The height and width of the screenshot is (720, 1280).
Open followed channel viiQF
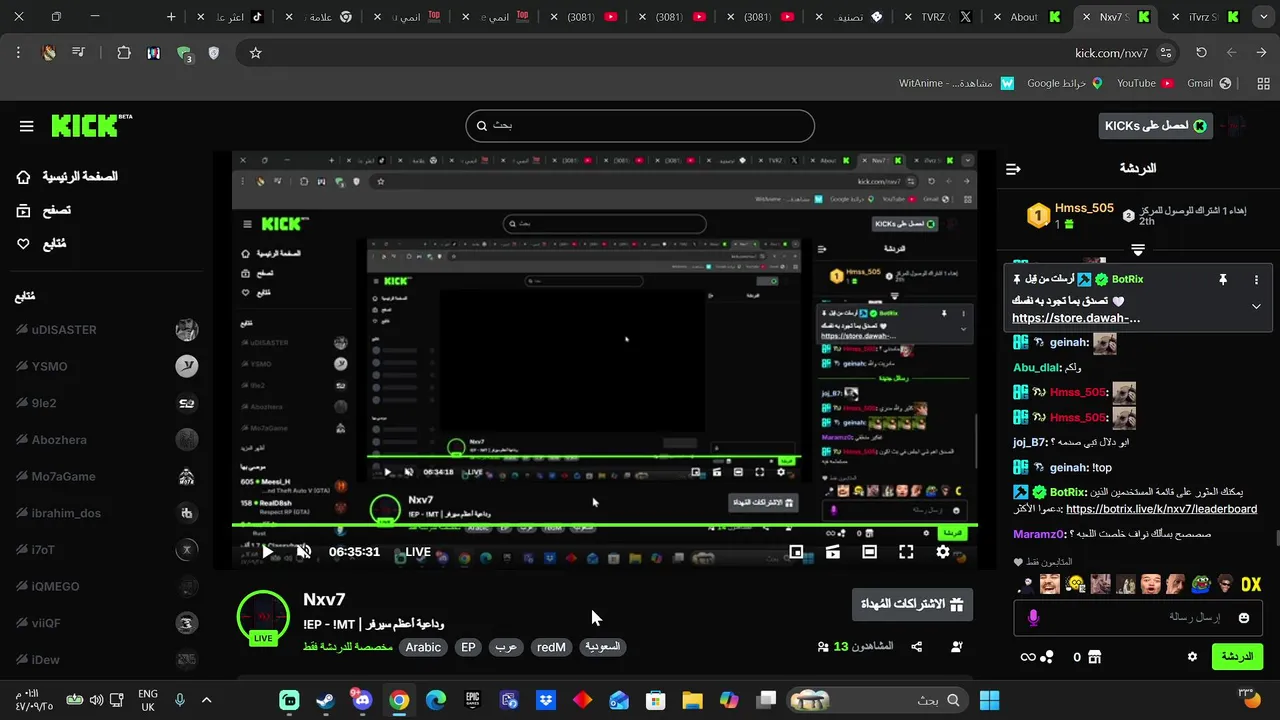pyautogui.click(x=105, y=623)
